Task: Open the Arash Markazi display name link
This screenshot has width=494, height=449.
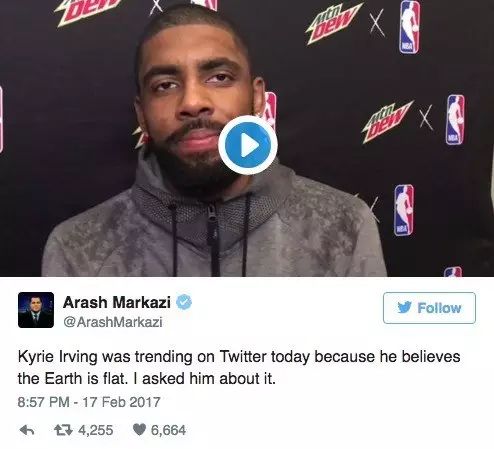Action: coord(117,302)
